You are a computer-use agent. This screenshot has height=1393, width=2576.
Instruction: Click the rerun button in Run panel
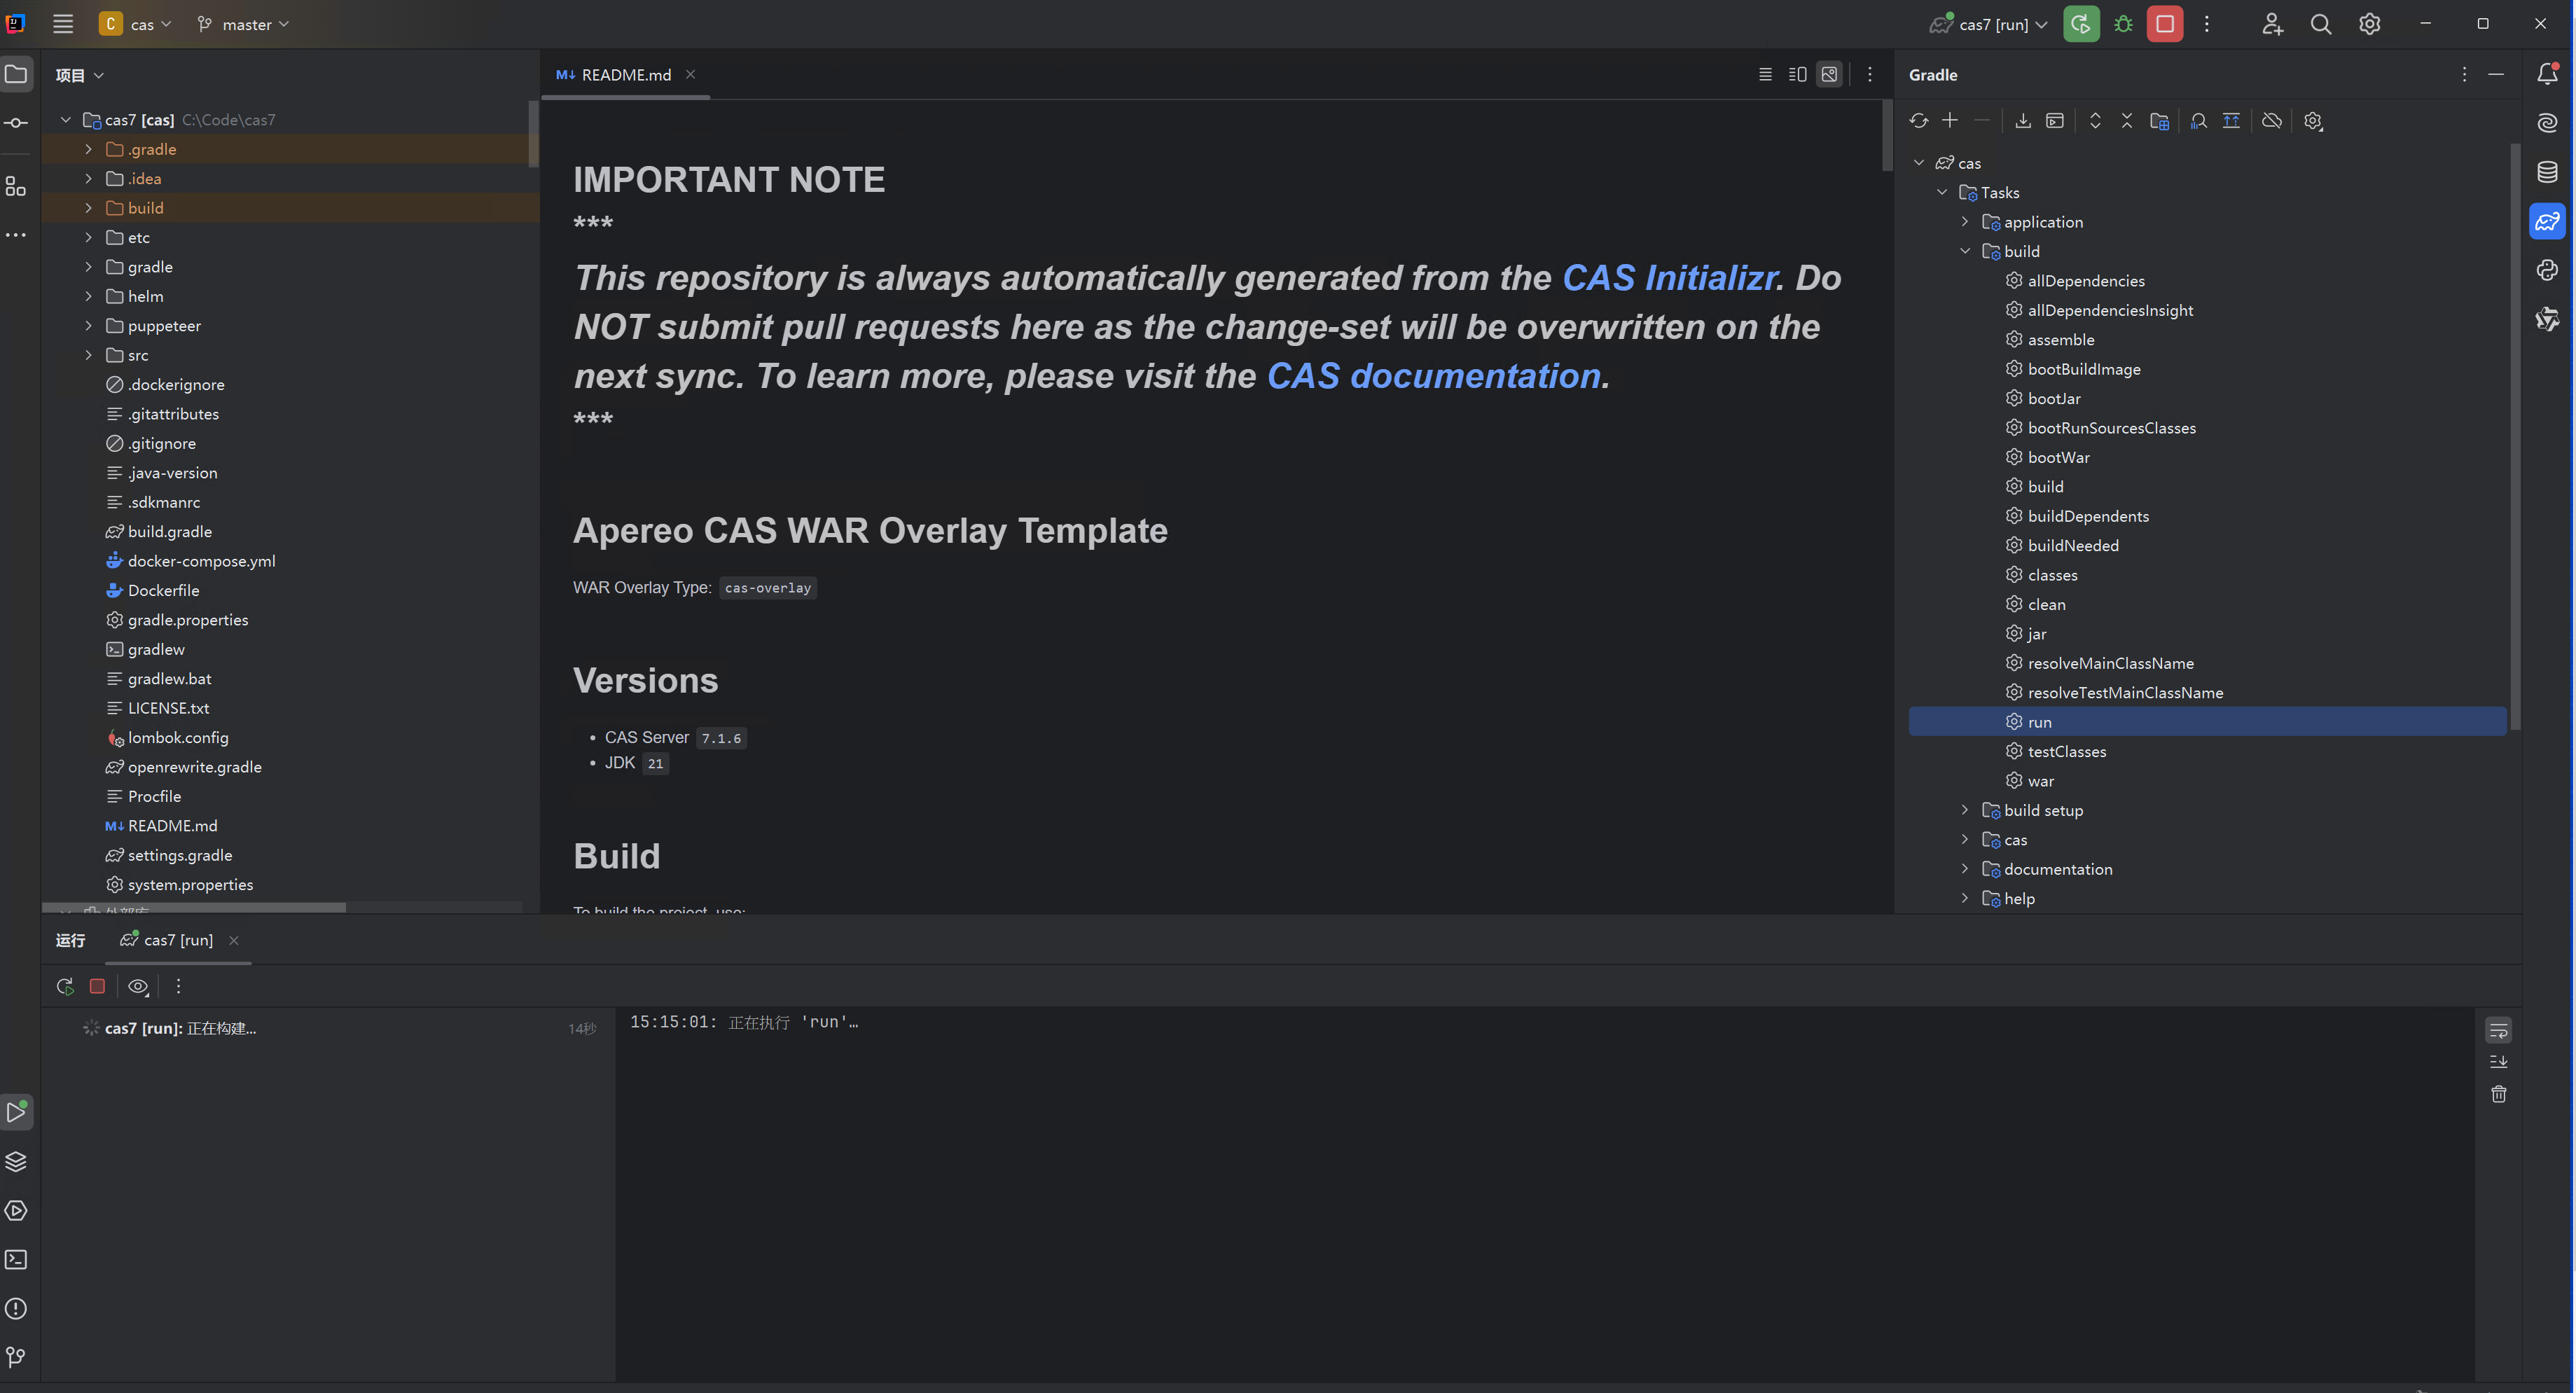pyautogui.click(x=65, y=986)
